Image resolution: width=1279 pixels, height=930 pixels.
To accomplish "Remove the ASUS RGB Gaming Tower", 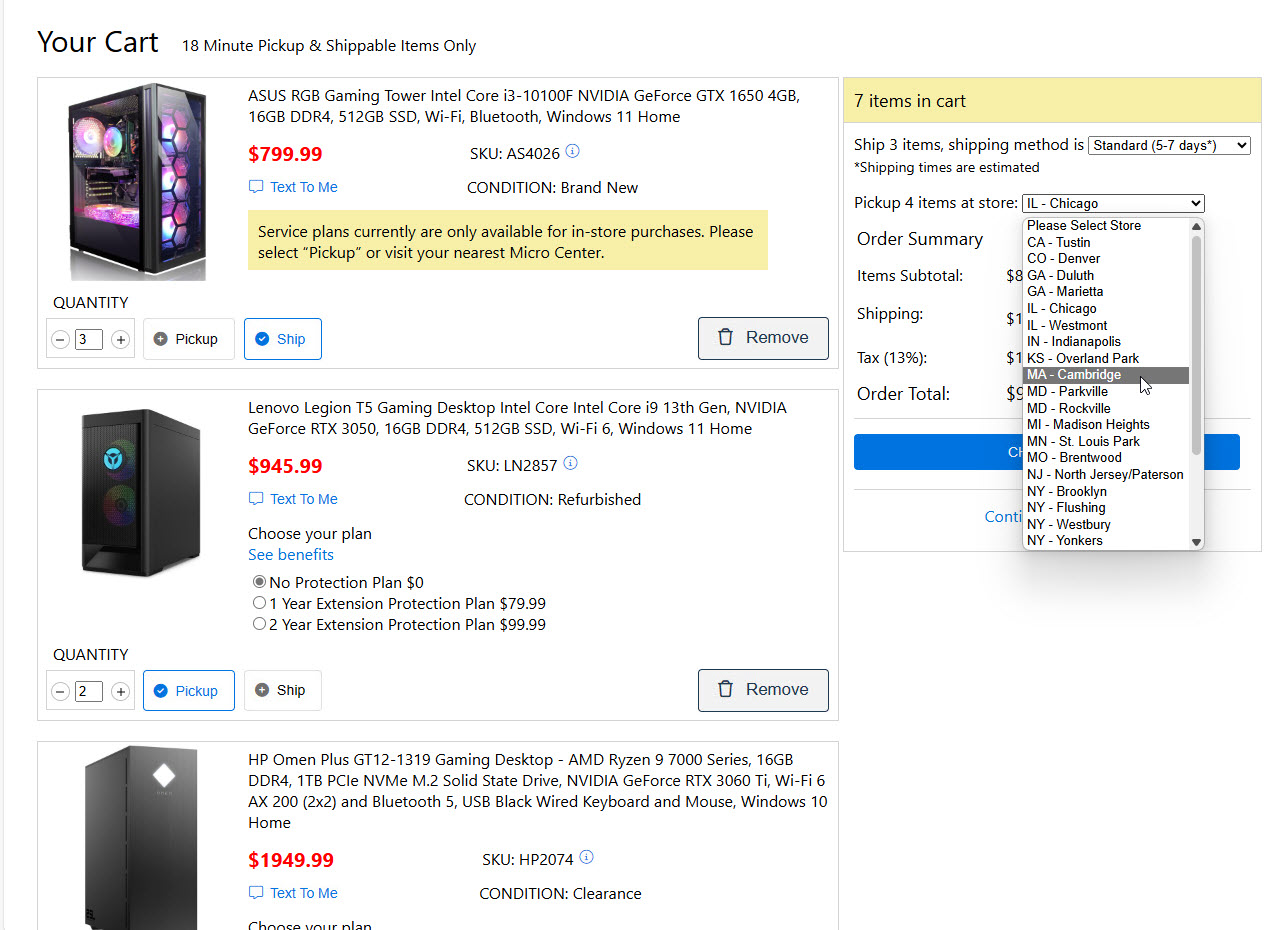I will pos(763,338).
